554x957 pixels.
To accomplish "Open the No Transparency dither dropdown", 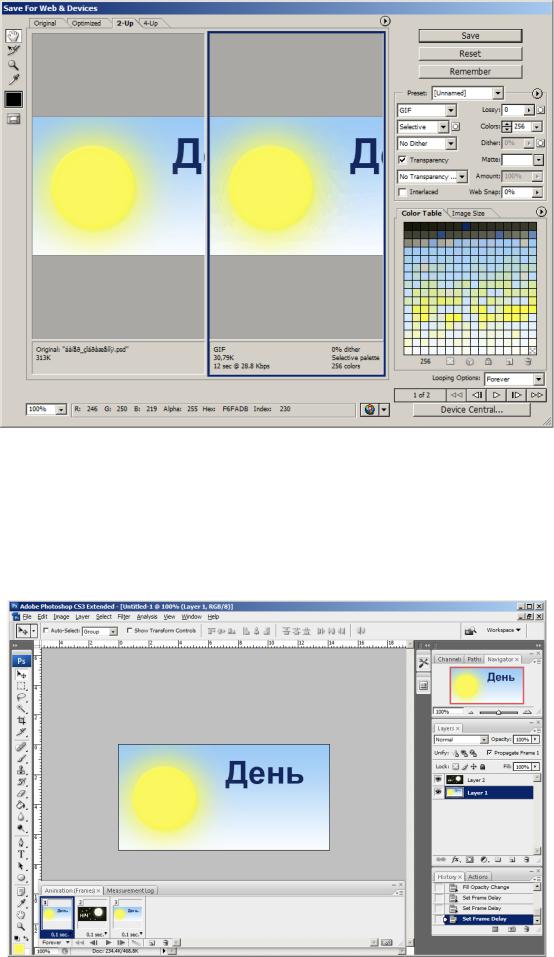I will pyautogui.click(x=433, y=176).
